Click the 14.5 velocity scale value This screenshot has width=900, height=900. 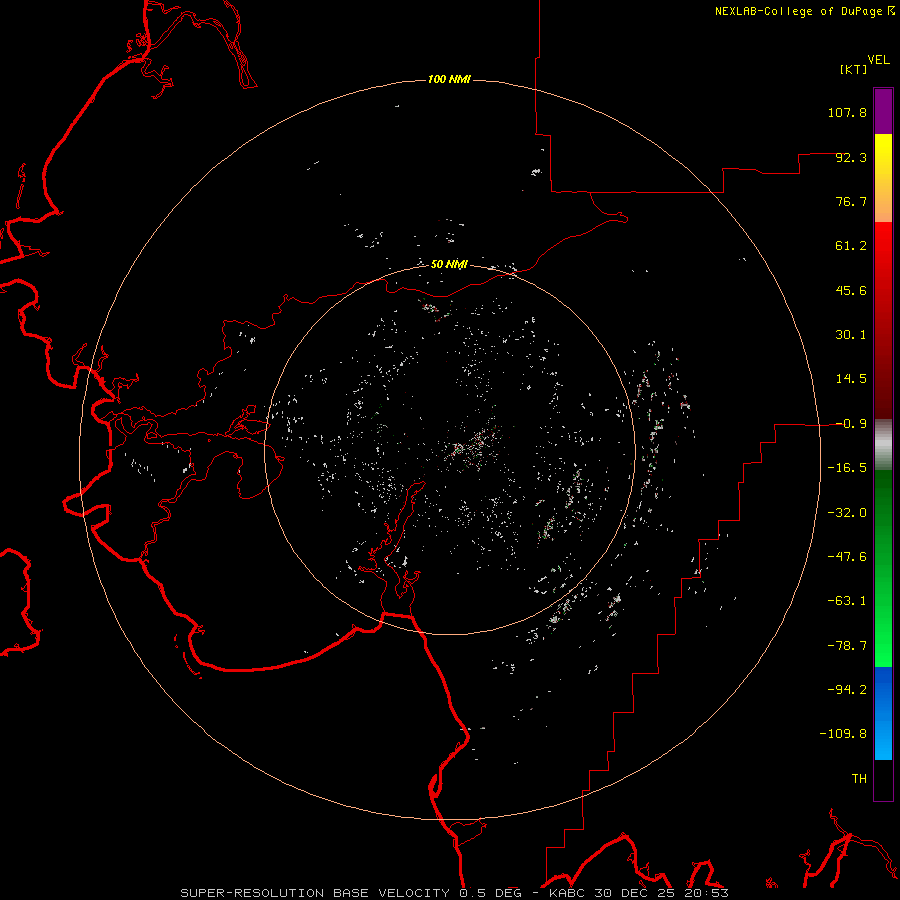pyautogui.click(x=851, y=379)
